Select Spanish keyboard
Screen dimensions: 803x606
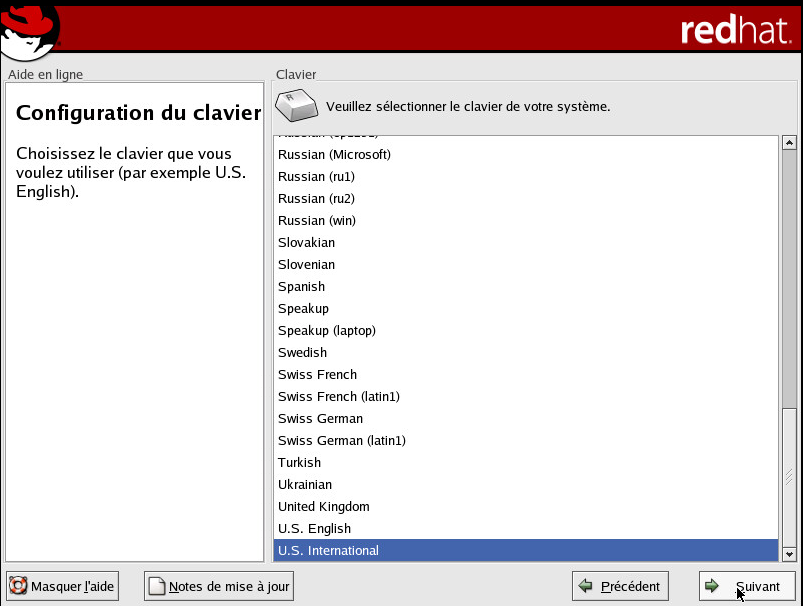[526, 287]
